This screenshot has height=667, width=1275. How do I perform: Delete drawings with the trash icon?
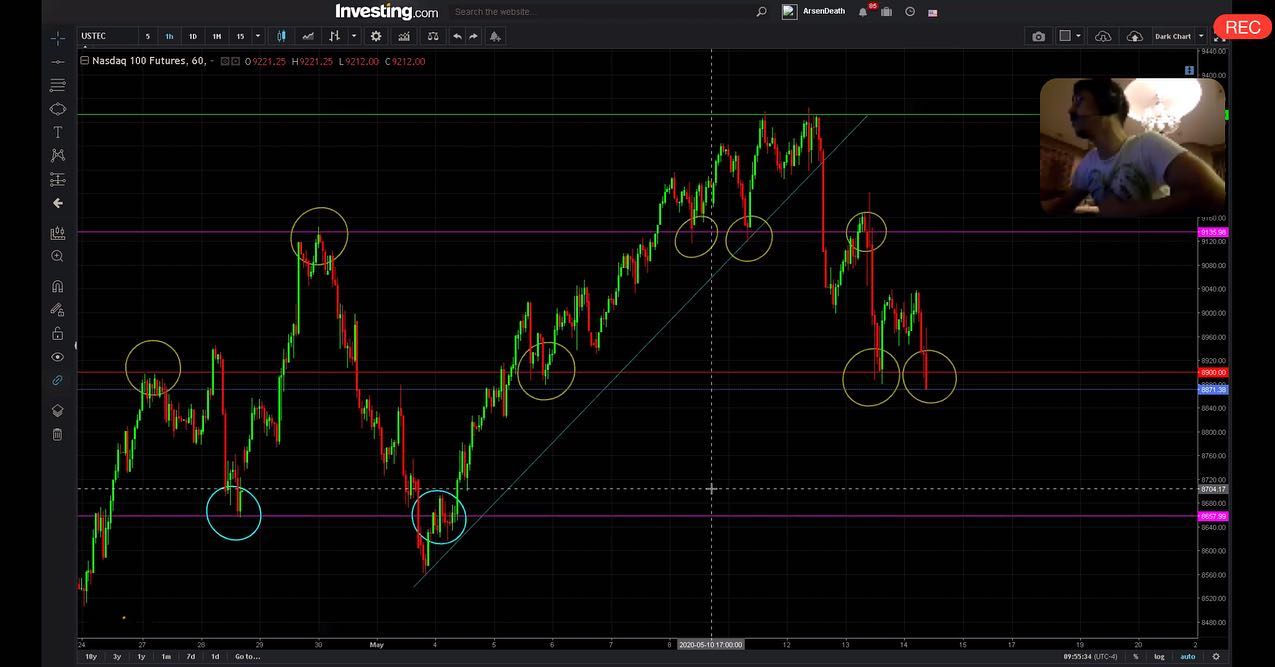click(58, 434)
